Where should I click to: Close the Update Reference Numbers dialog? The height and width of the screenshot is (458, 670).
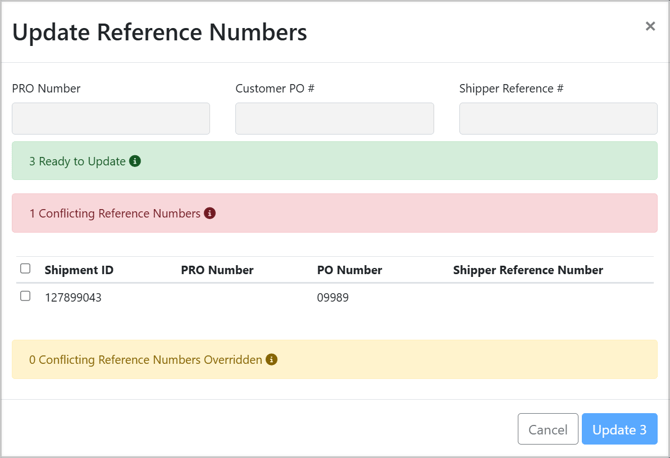coord(650,27)
